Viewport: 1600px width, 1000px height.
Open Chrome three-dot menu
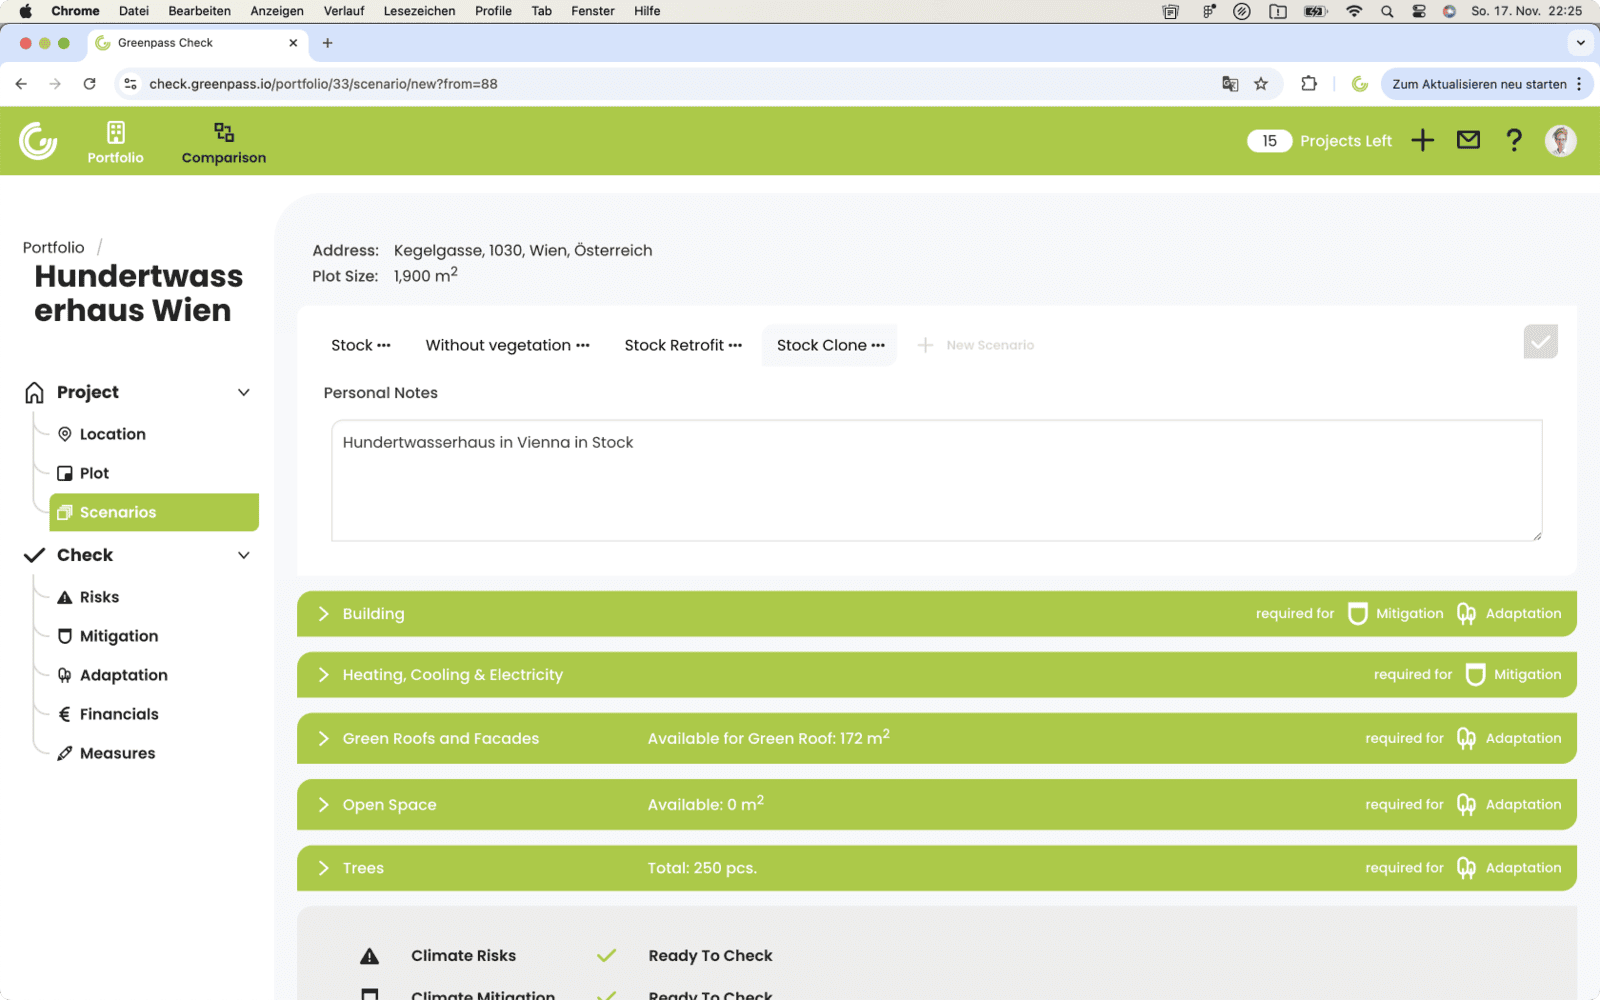click(x=1579, y=84)
